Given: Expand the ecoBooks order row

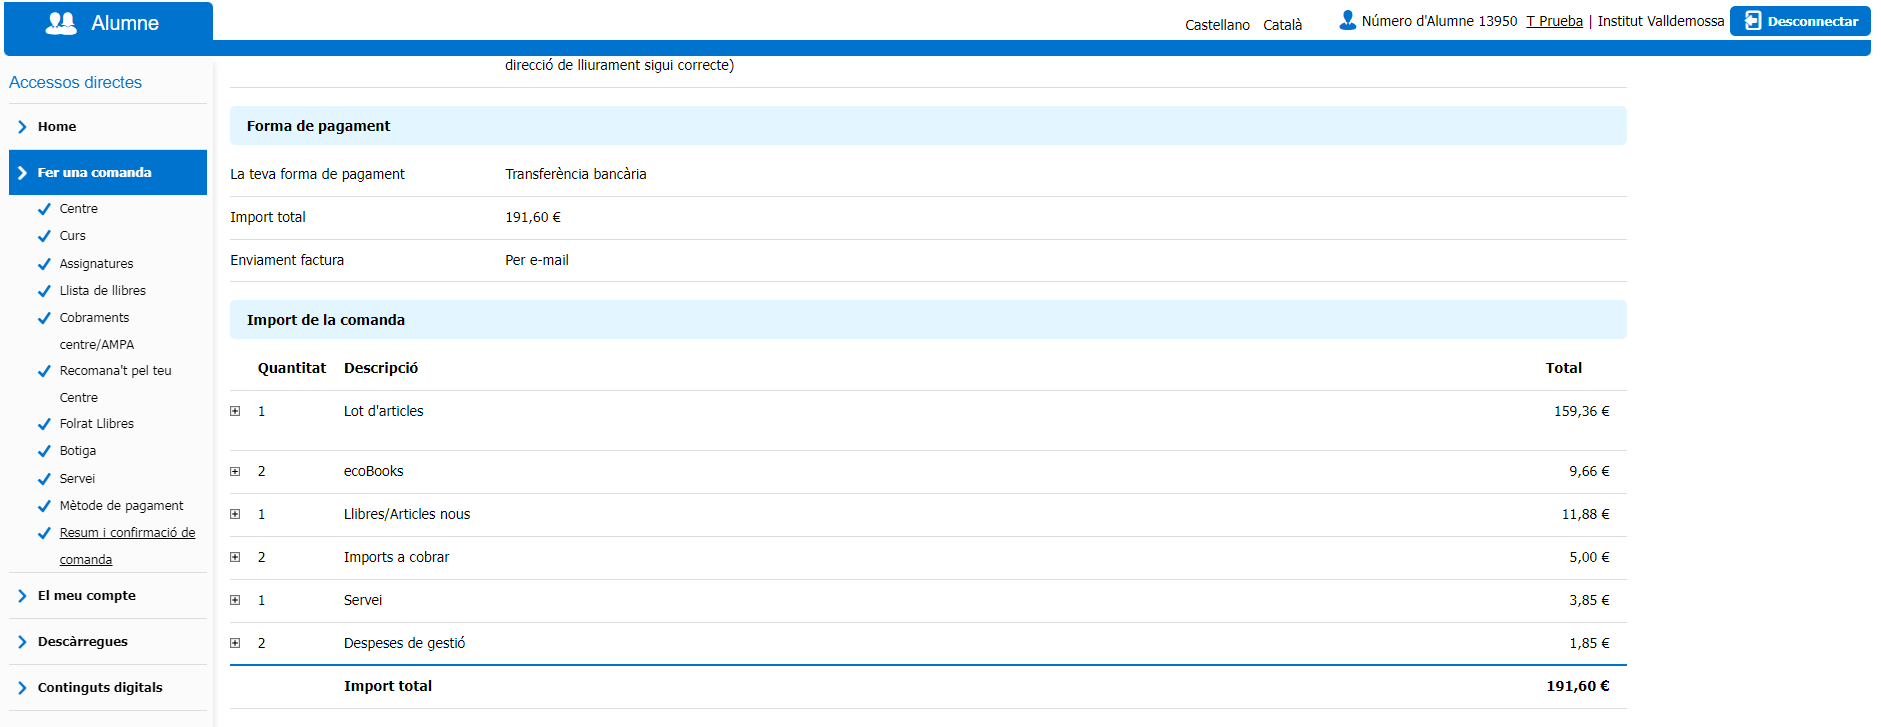Looking at the screenshot, I should click(x=235, y=471).
